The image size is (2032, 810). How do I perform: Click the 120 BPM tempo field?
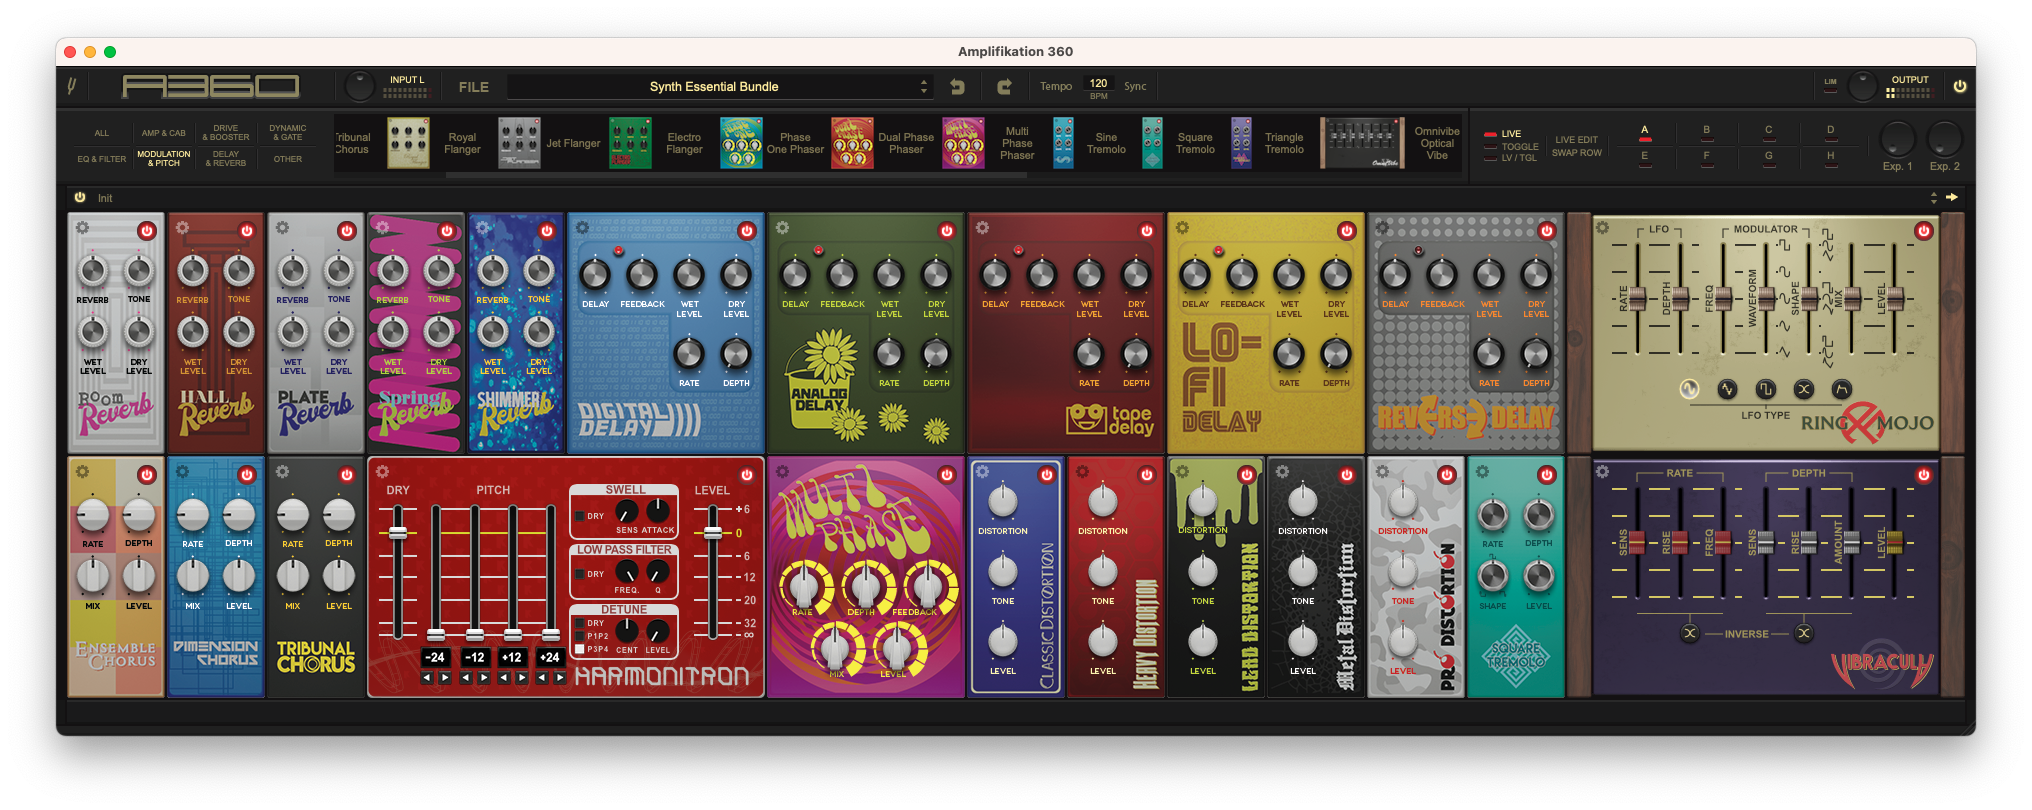tap(1098, 83)
